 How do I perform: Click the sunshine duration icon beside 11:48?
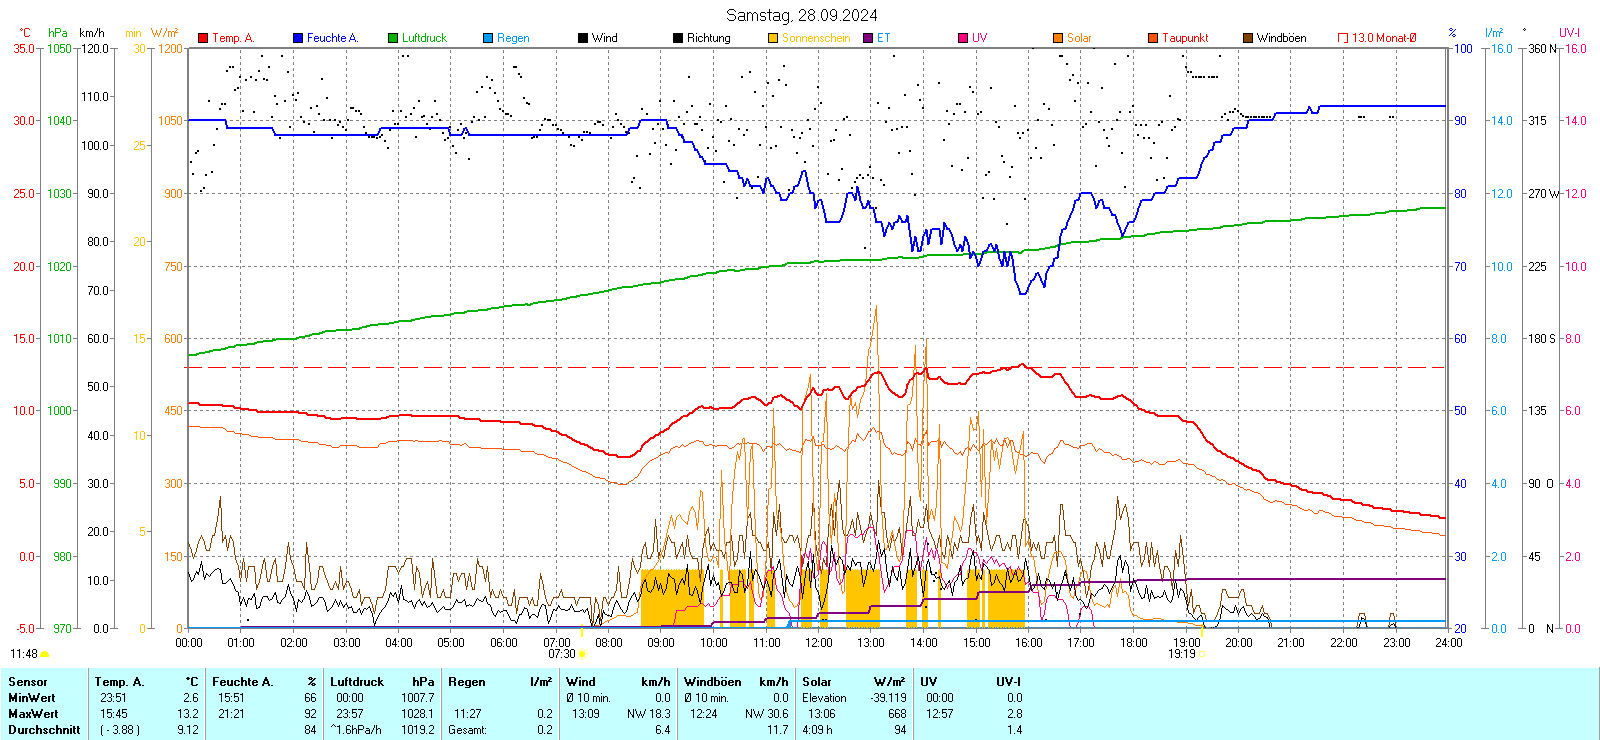click(45, 654)
